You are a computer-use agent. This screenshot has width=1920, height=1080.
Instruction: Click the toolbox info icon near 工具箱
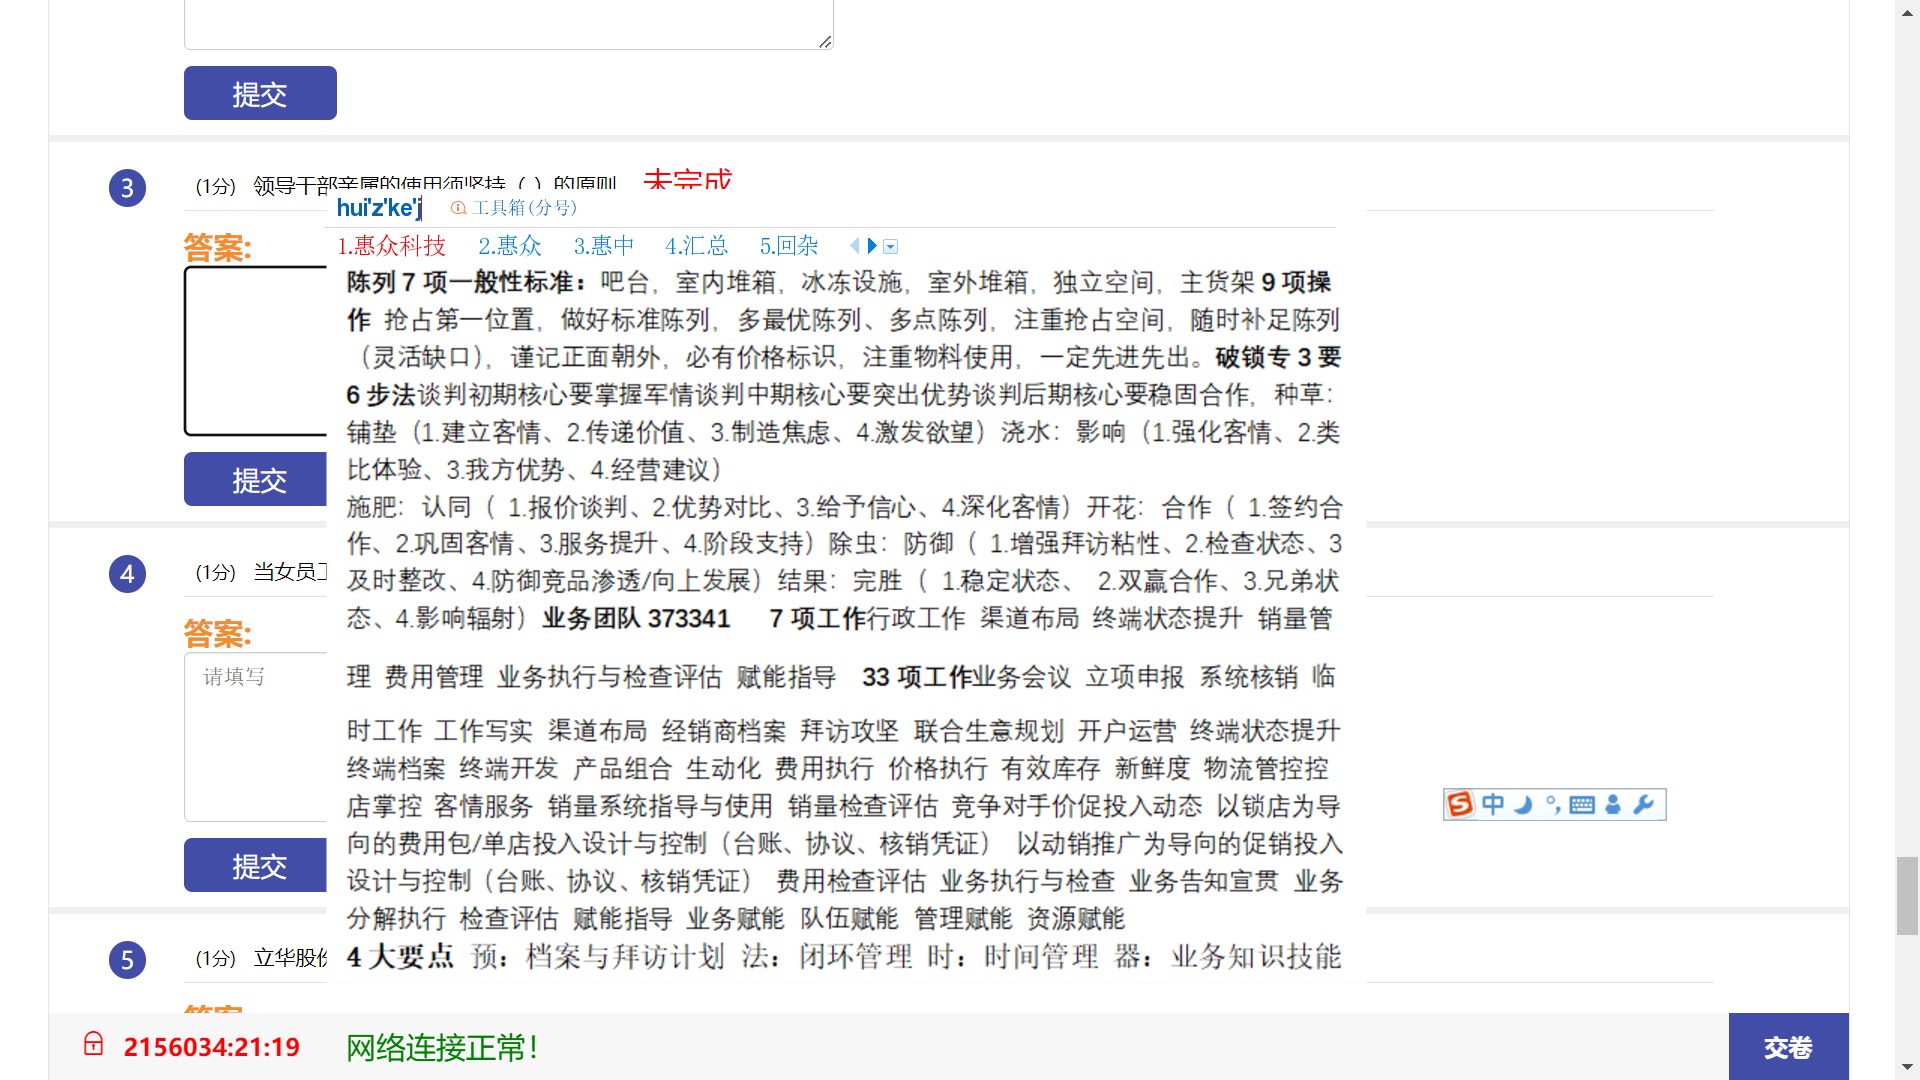point(458,208)
